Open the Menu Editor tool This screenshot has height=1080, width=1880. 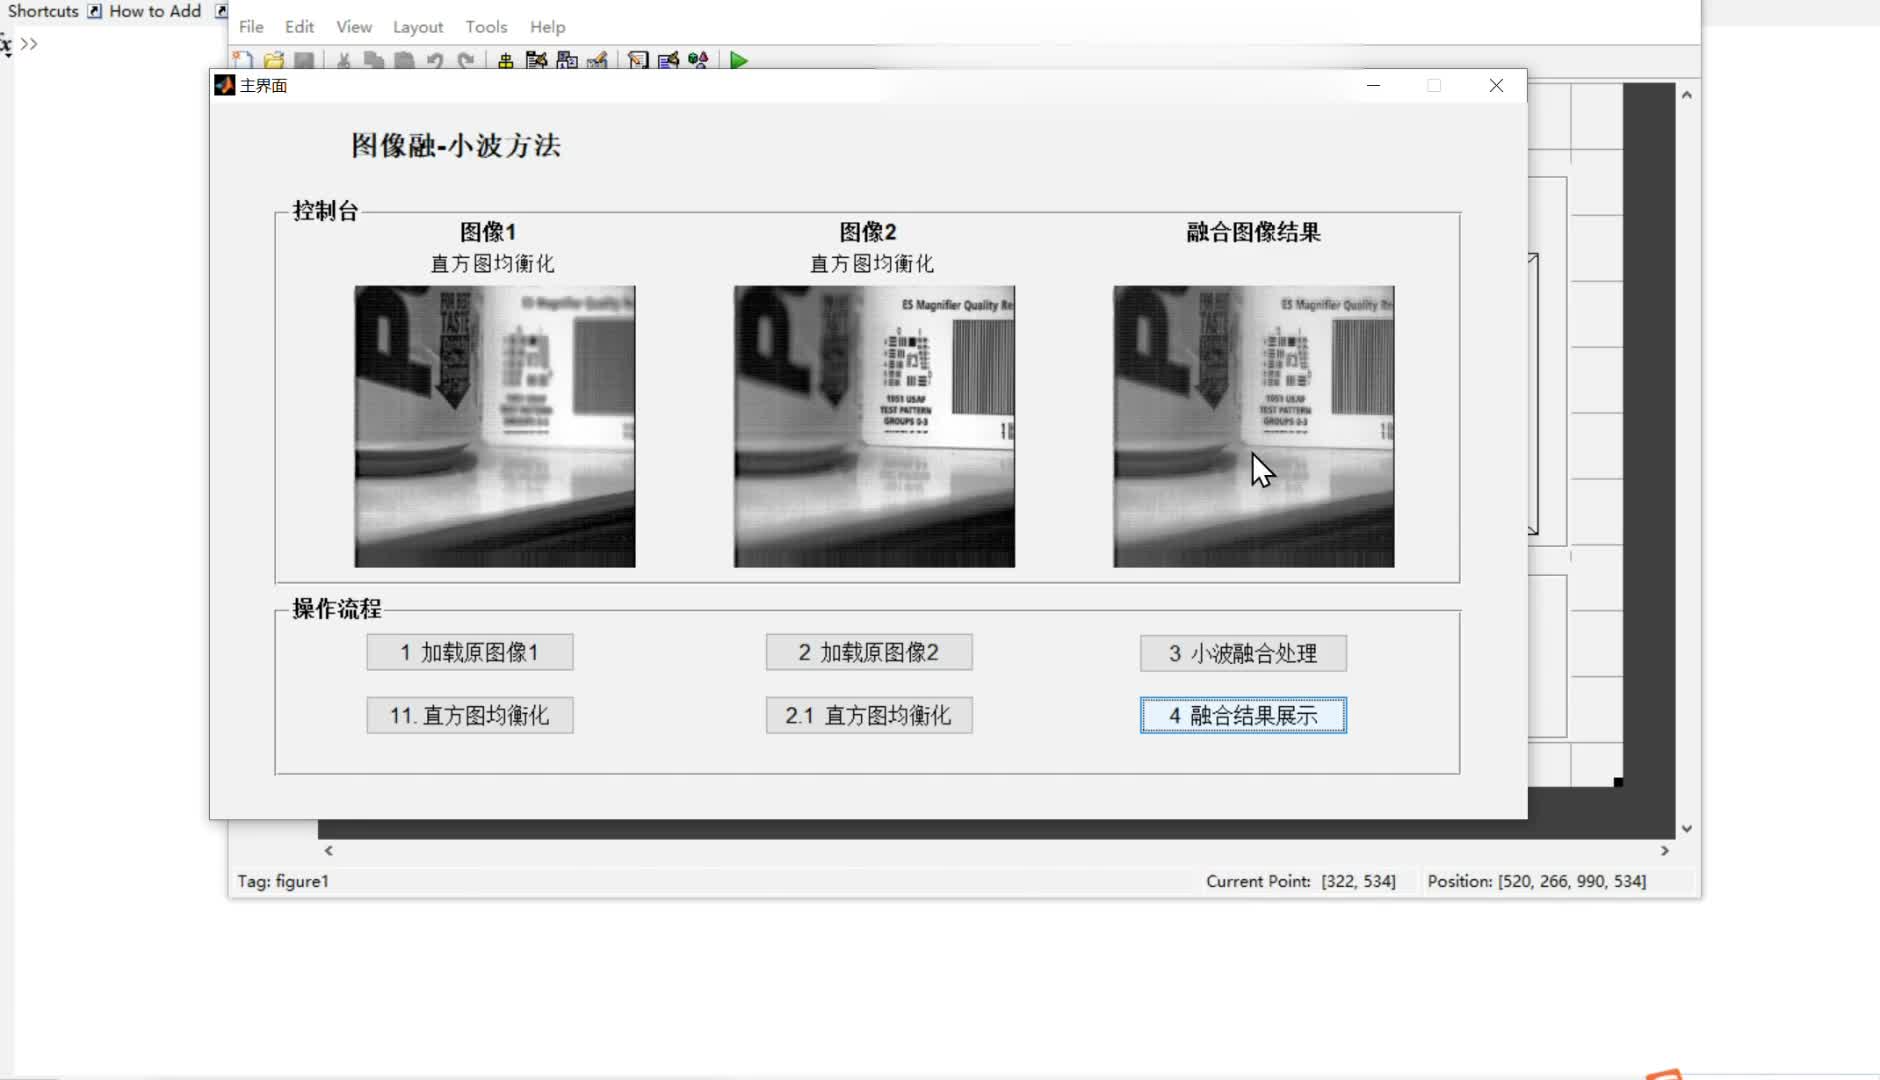pyautogui.click(x=536, y=61)
